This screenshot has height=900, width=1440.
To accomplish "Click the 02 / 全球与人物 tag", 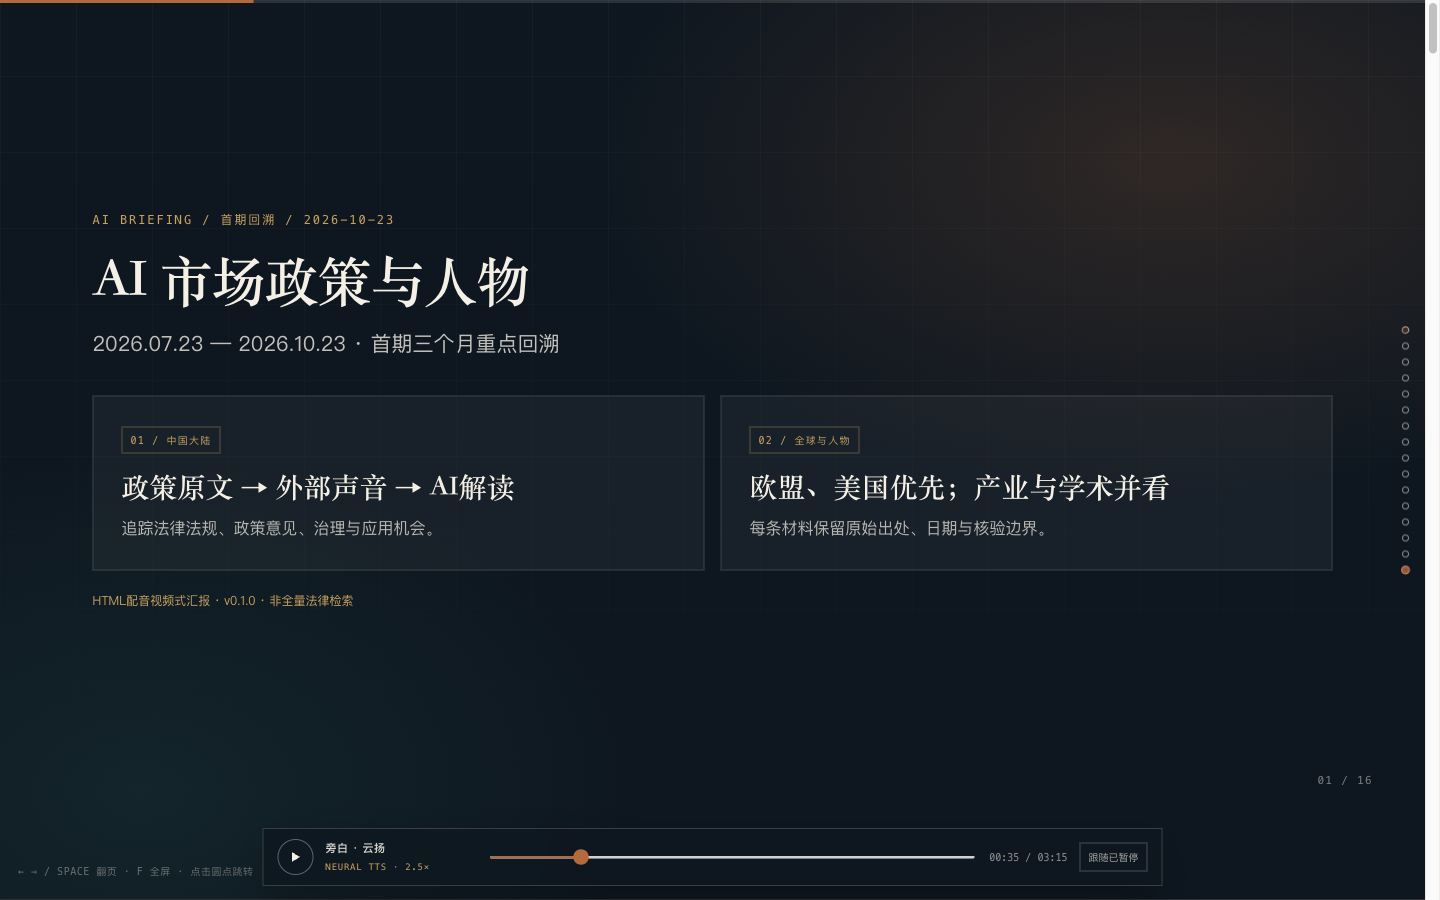I will (x=804, y=440).
